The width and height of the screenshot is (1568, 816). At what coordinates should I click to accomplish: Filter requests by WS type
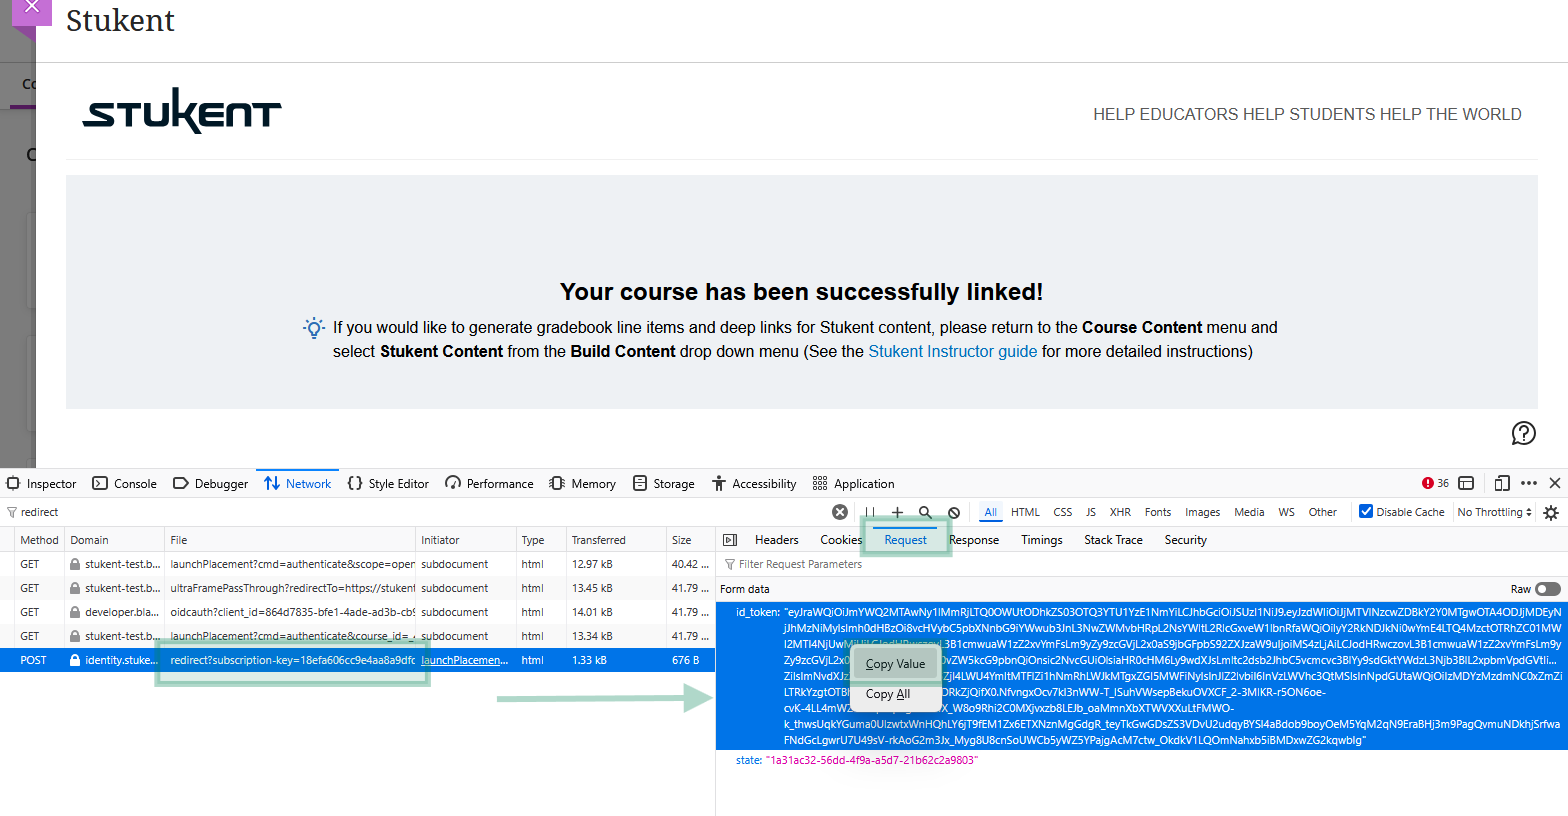click(x=1287, y=512)
